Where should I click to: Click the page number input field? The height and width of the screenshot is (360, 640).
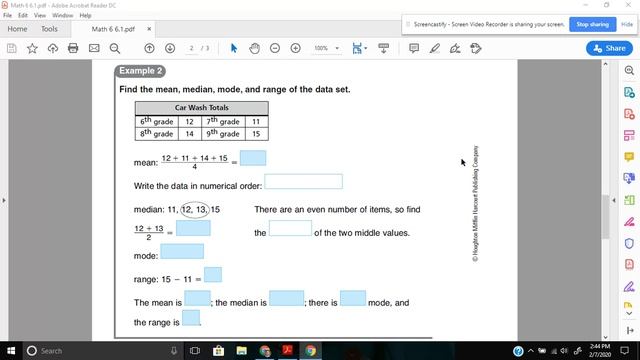(191, 48)
